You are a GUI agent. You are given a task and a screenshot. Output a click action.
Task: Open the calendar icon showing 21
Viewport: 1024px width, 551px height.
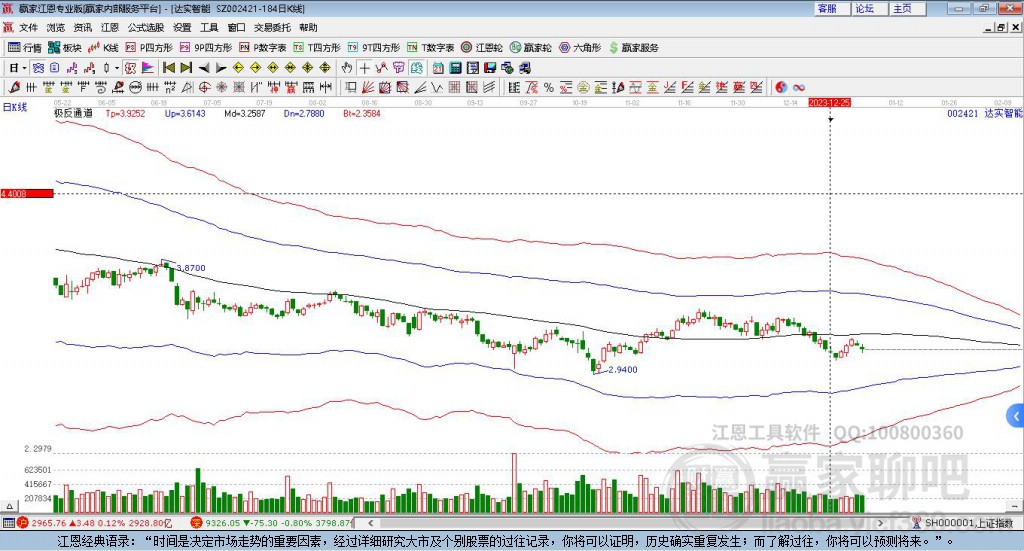pos(438,68)
